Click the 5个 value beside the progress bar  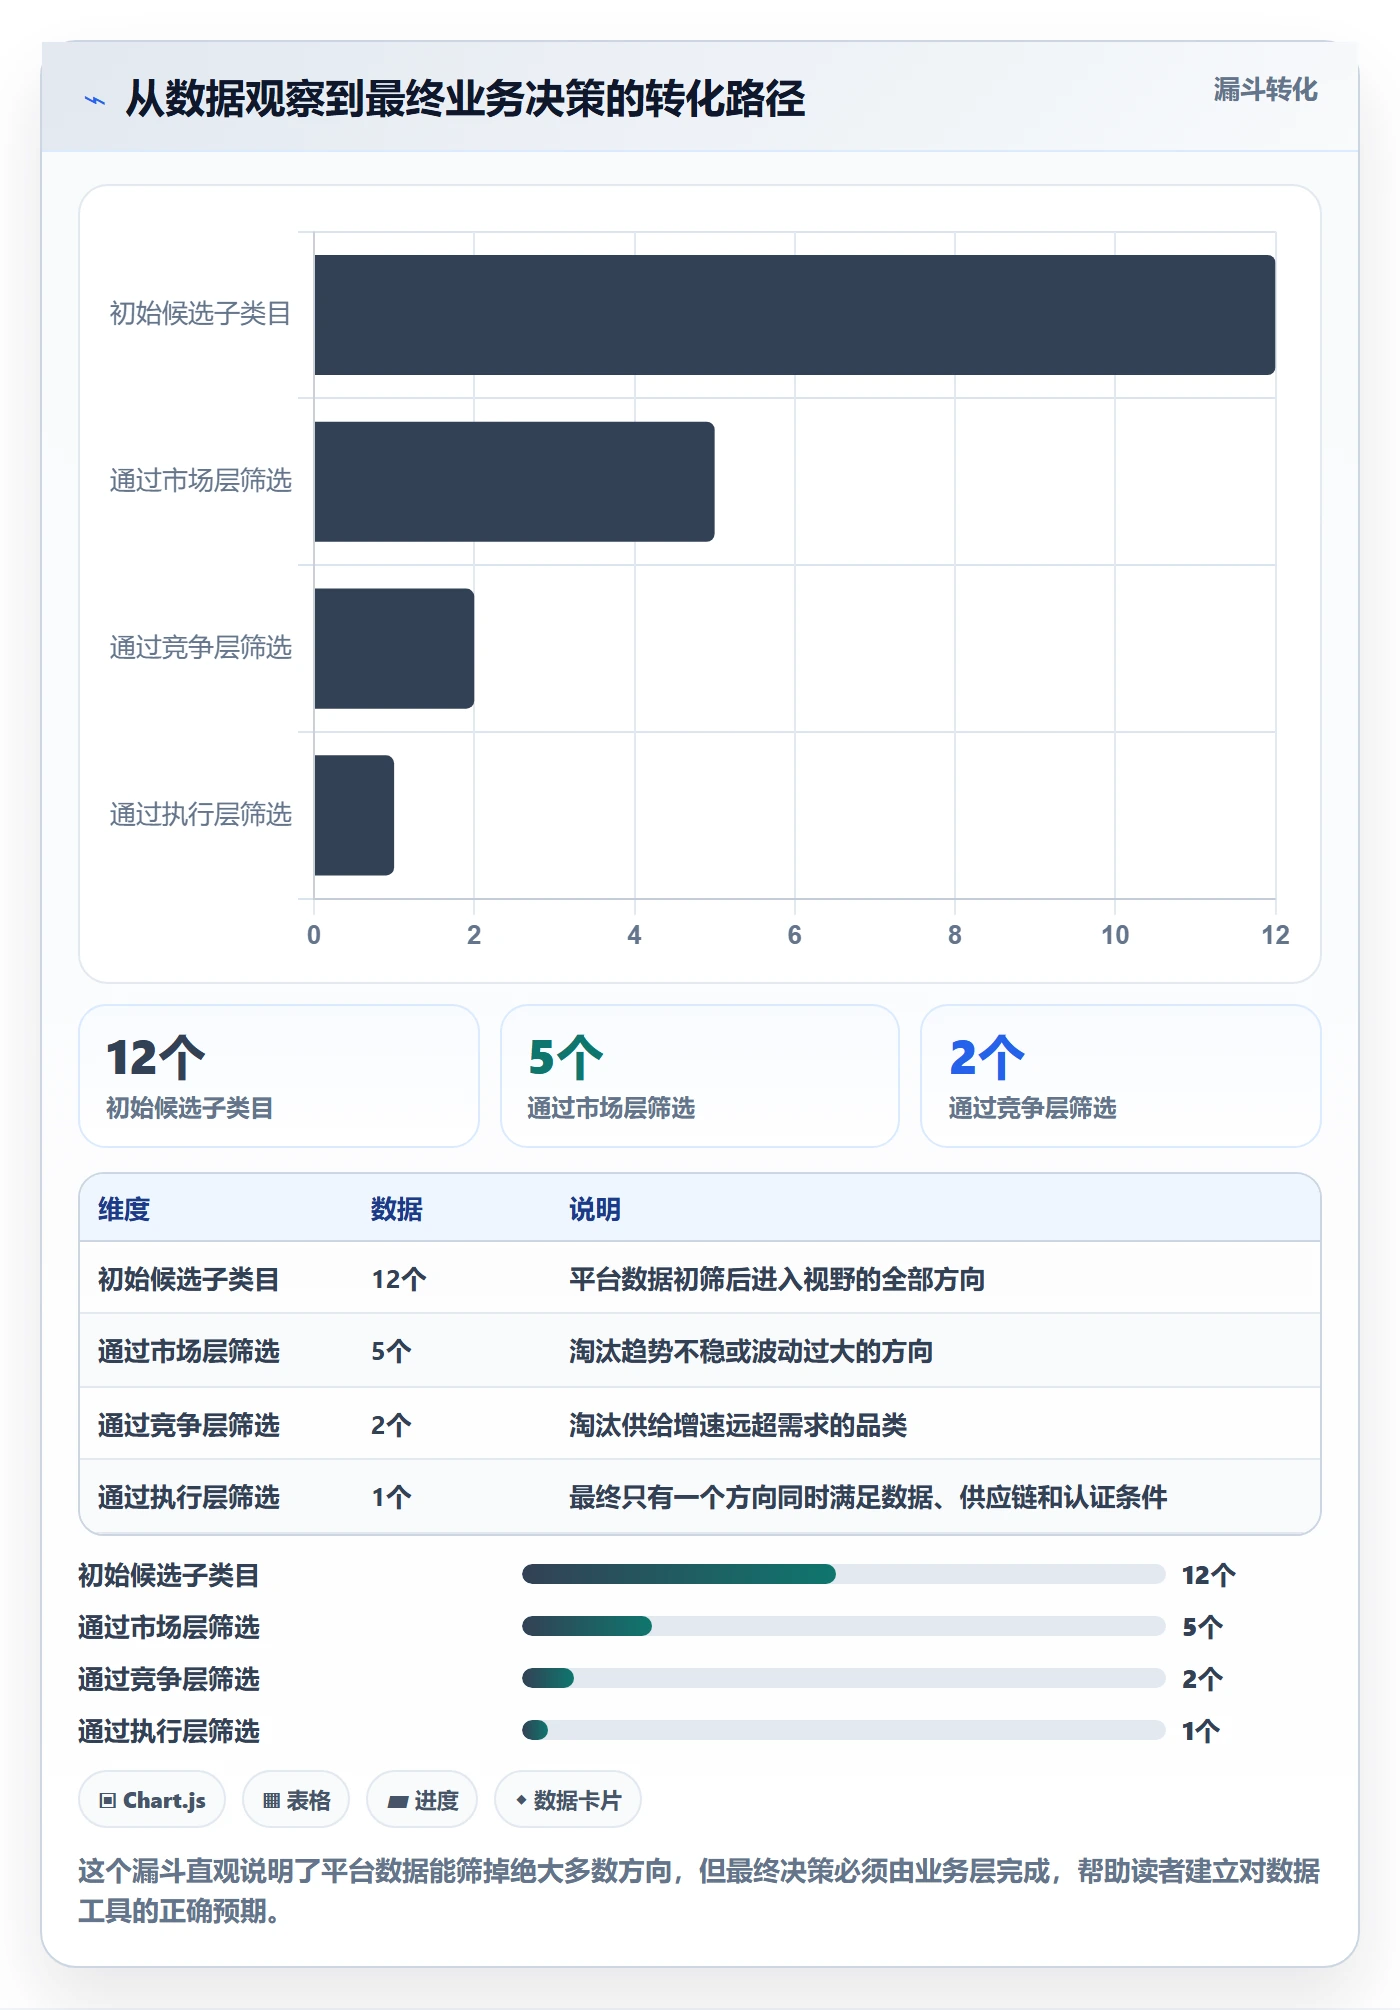(x=1202, y=1627)
